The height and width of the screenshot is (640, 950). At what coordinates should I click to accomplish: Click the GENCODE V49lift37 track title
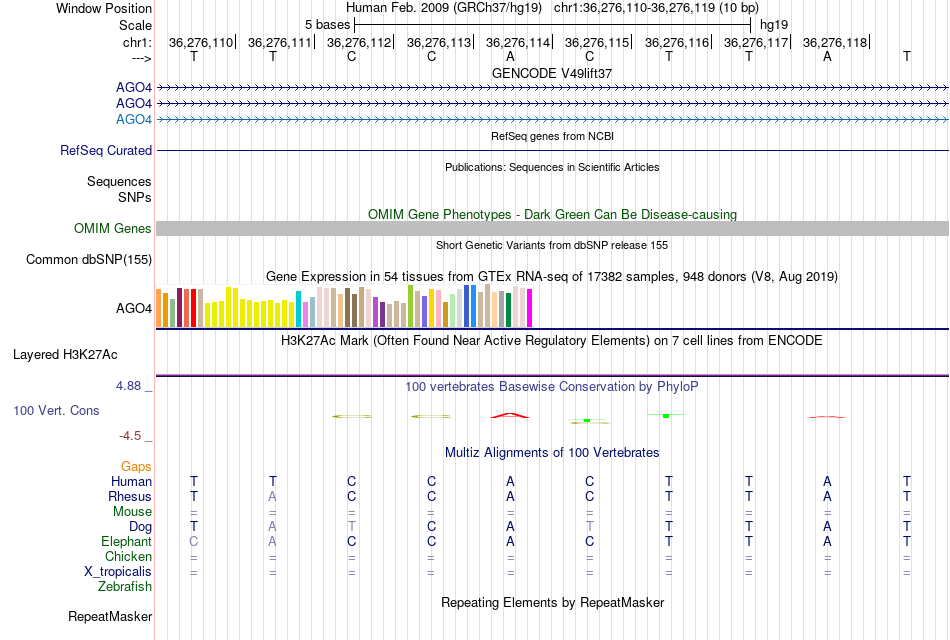coord(552,73)
